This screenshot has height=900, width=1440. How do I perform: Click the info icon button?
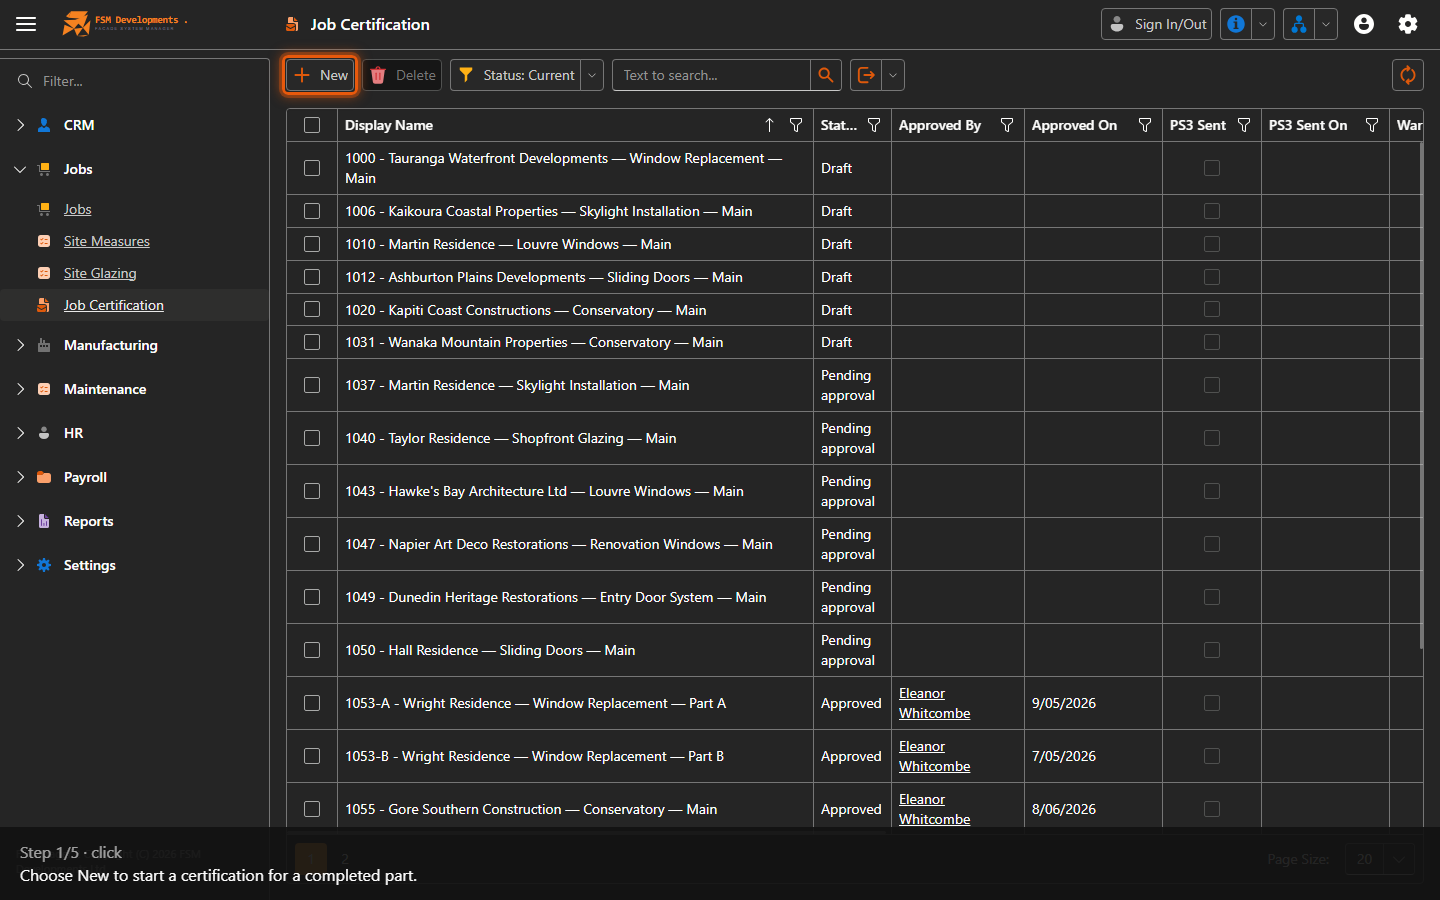click(1236, 24)
